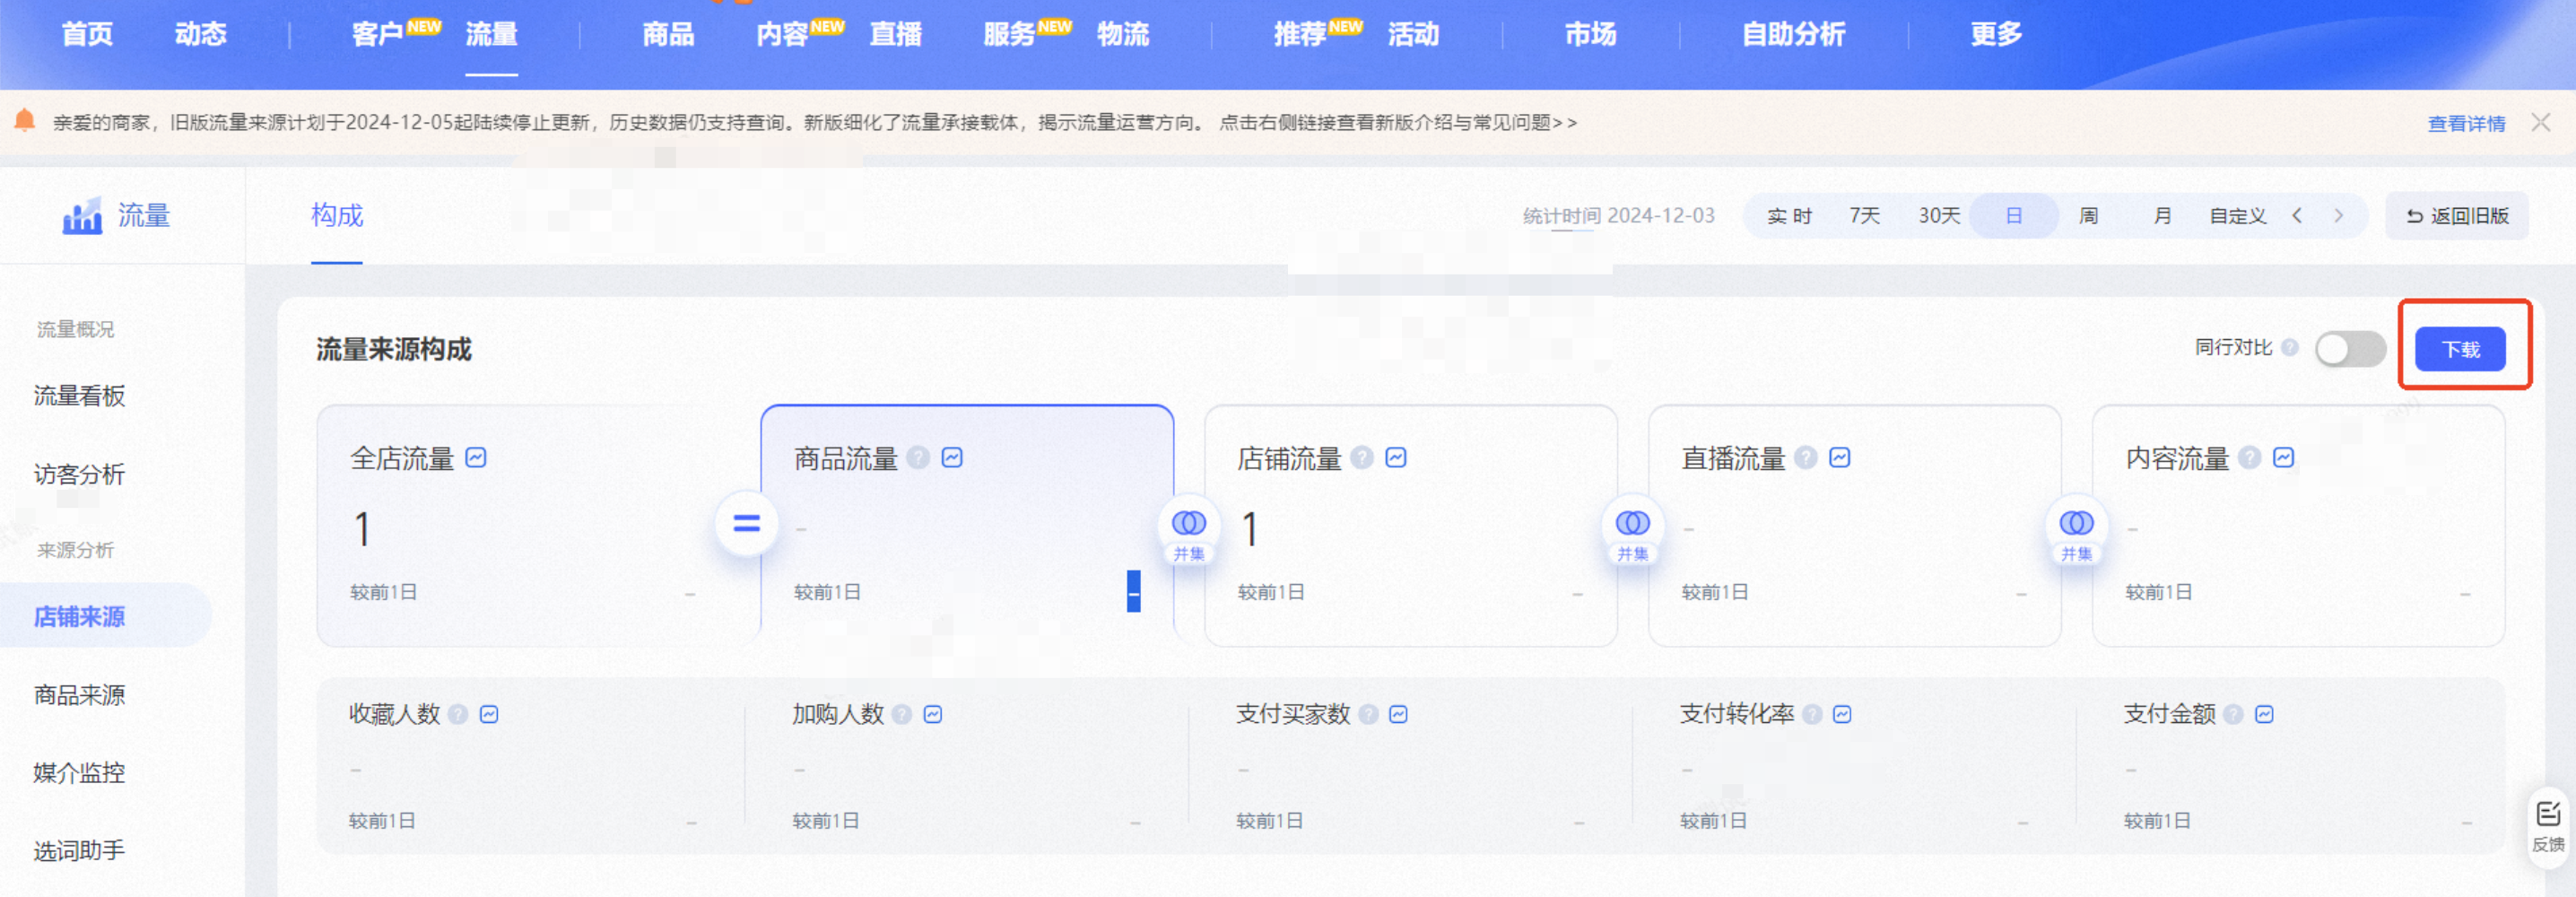This screenshot has width=2576, height=897.
Task: Go to previous date with left chevron
Action: pyautogui.click(x=2298, y=215)
